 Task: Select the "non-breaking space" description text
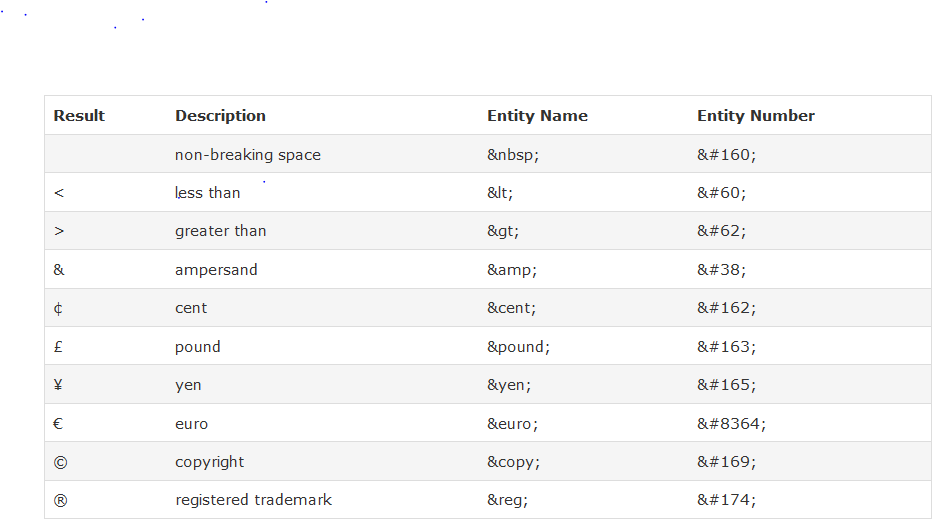pos(248,155)
